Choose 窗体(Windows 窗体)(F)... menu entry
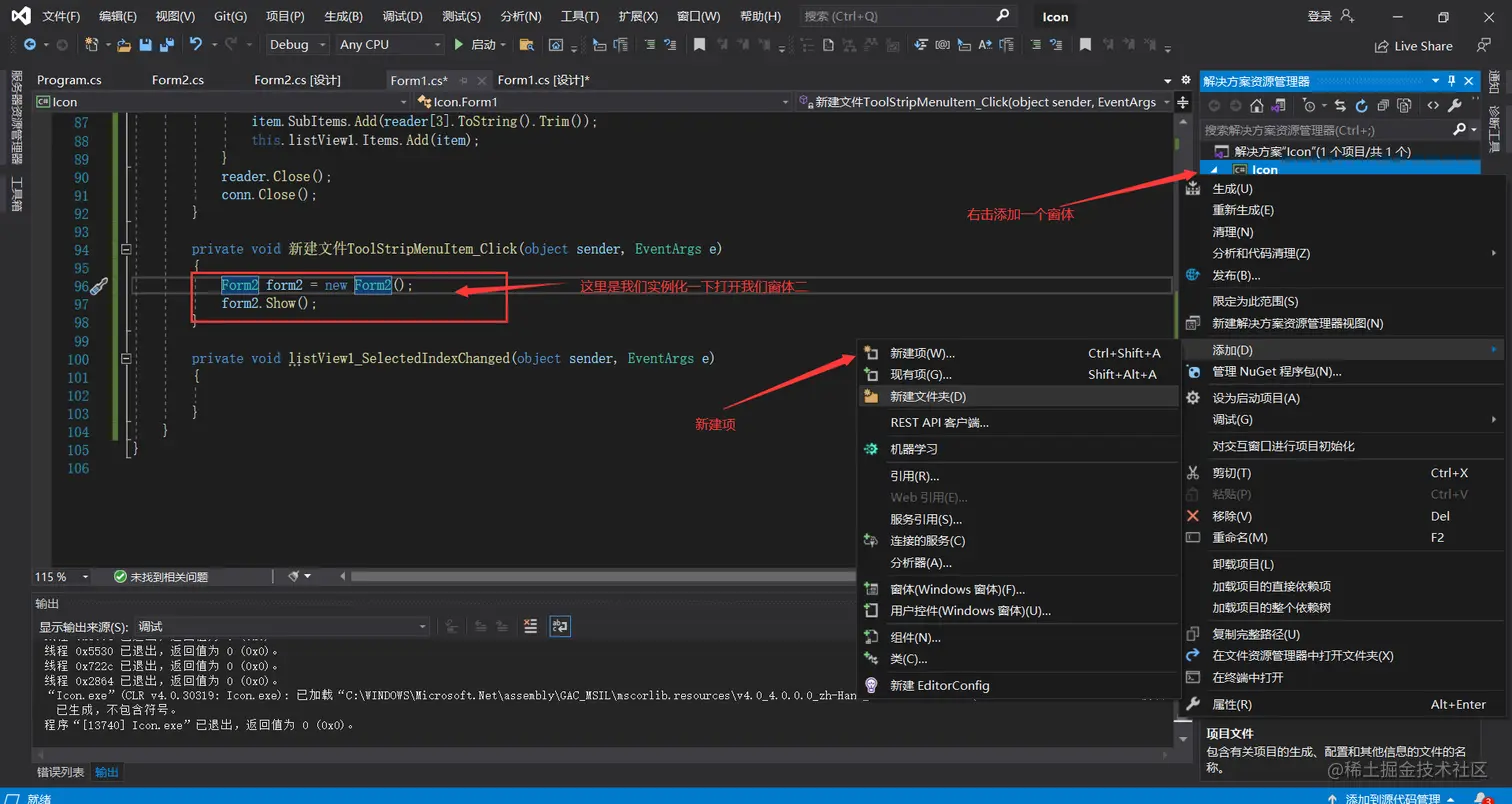This screenshot has height=804, width=1512. tap(957, 589)
